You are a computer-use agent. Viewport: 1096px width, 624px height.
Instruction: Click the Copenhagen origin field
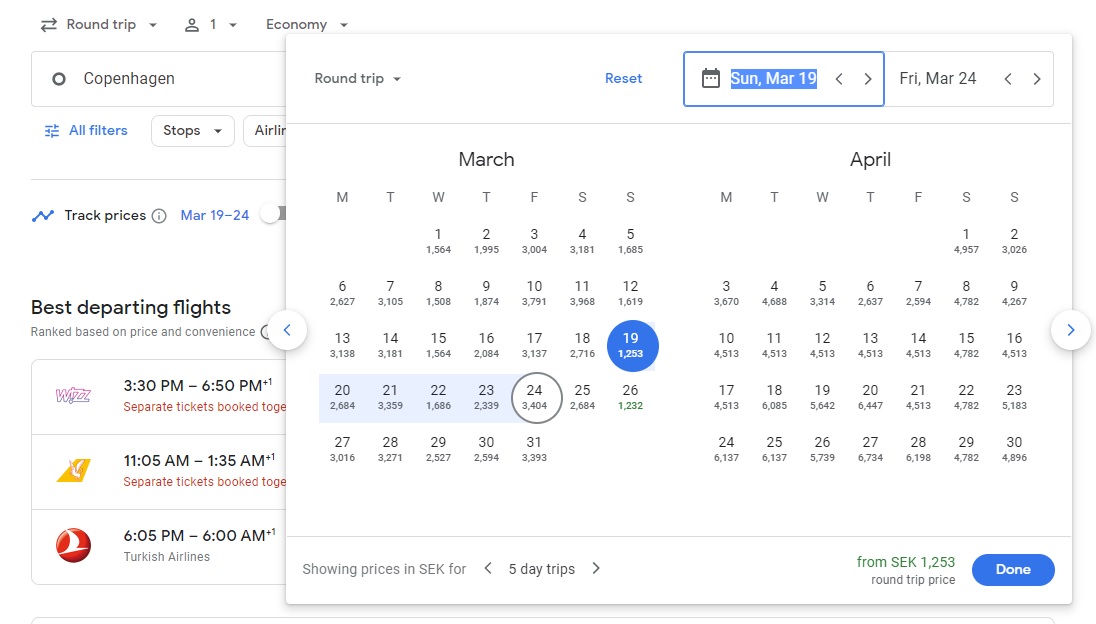click(160, 79)
